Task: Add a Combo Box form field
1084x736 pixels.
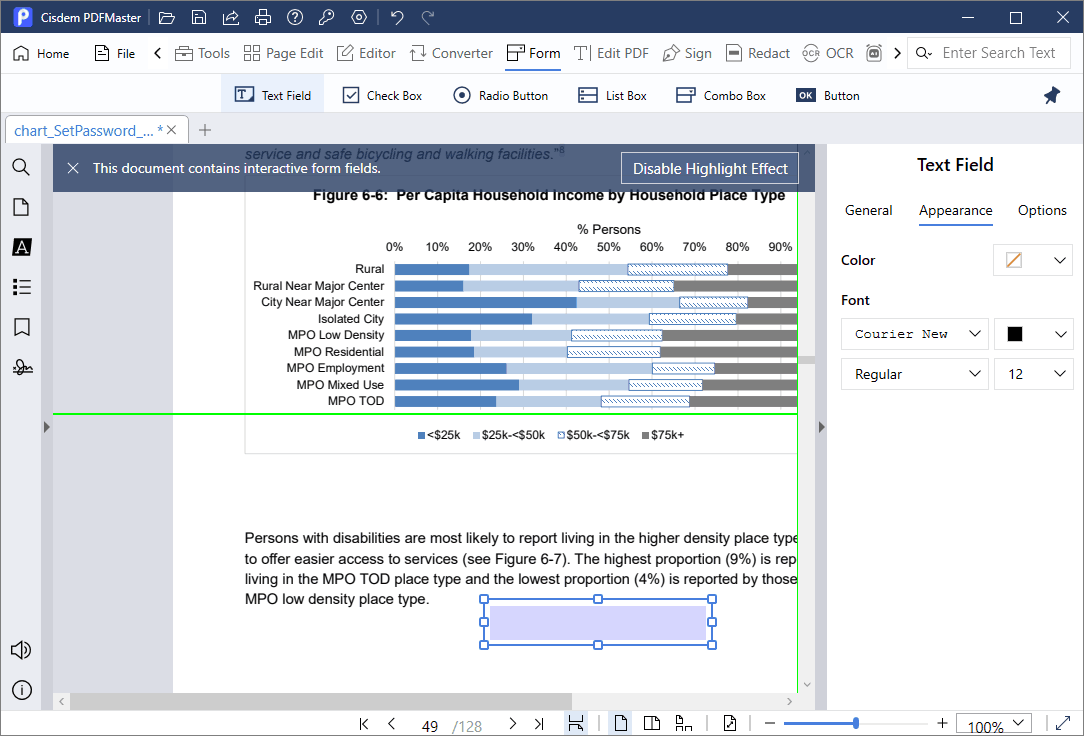Action: 721,95
